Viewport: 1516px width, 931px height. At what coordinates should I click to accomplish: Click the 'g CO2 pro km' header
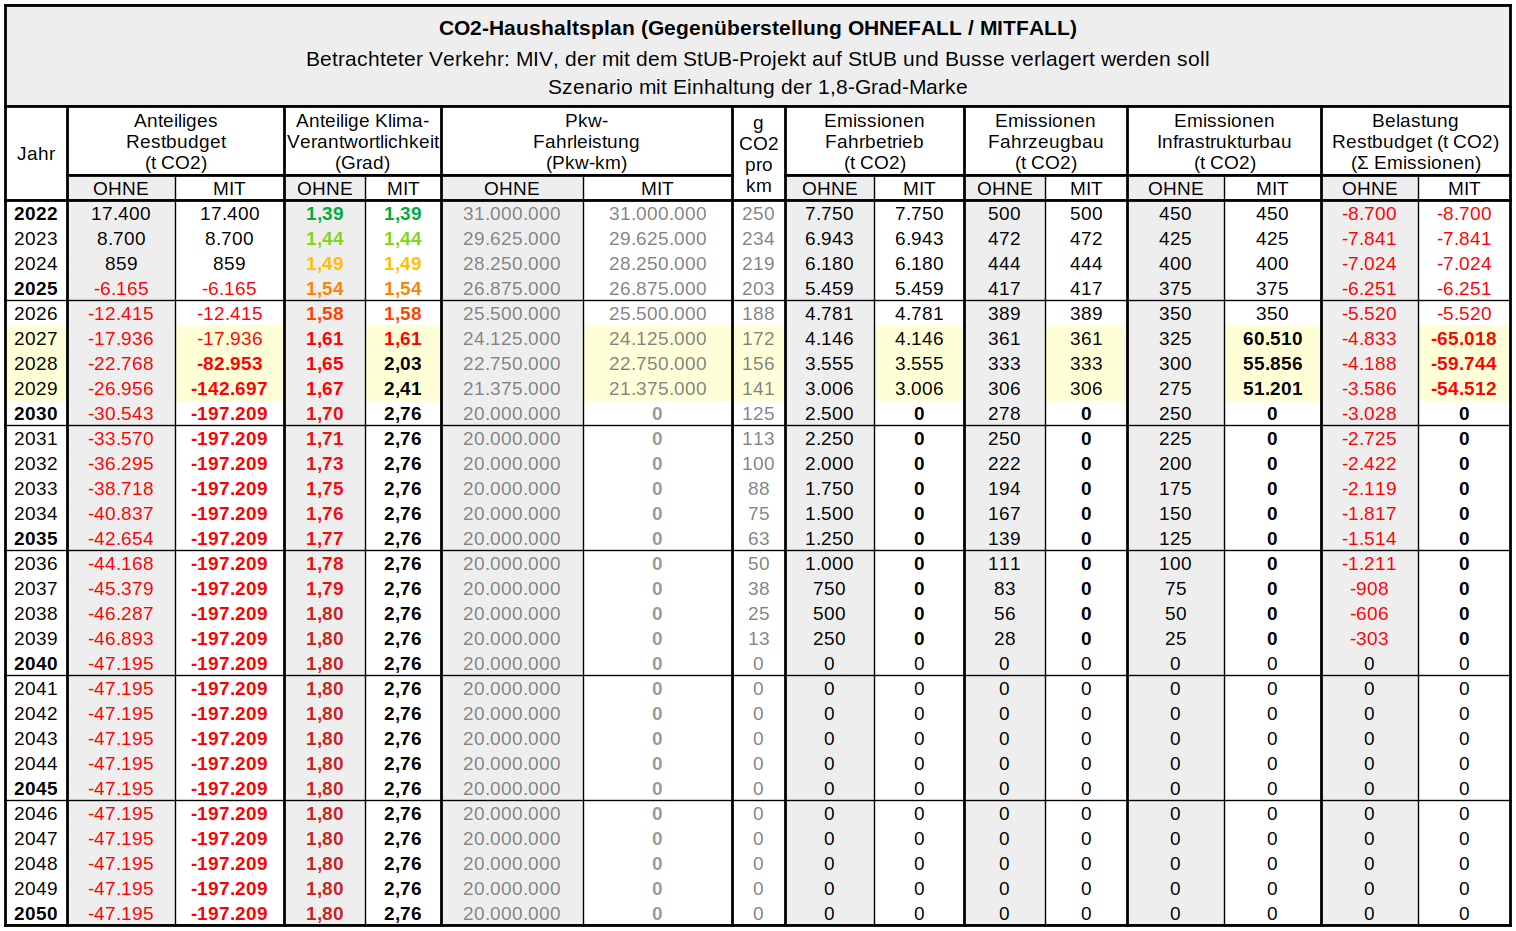pos(758,154)
